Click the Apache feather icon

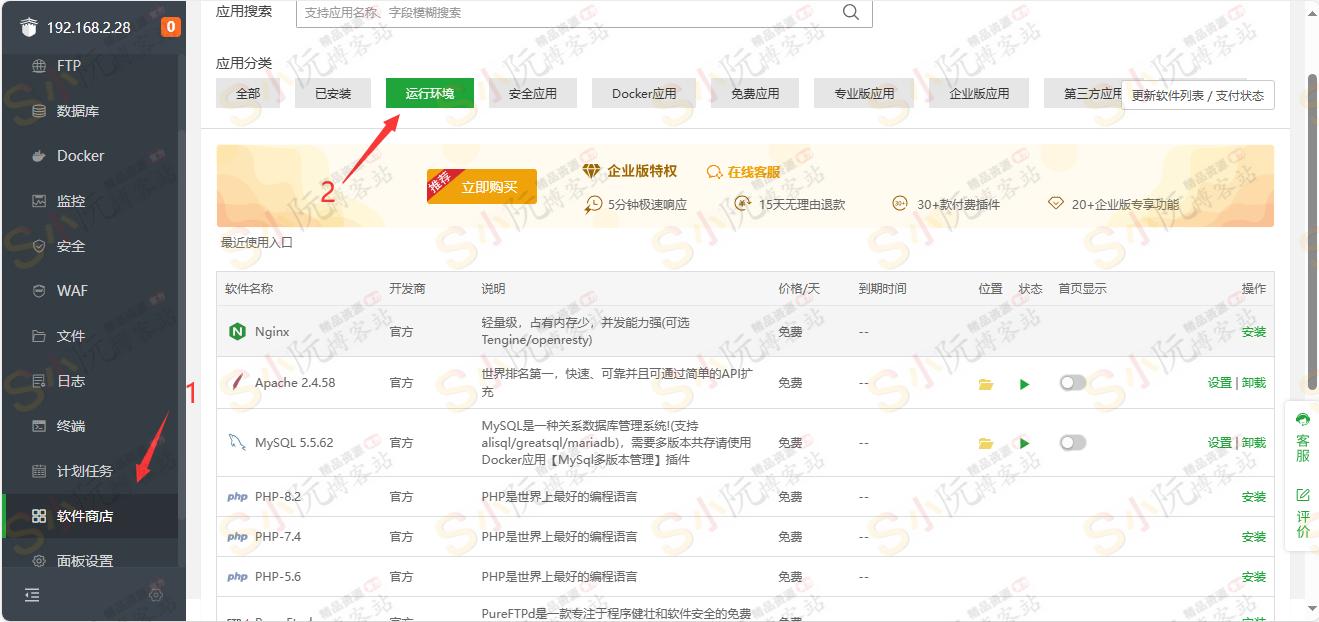click(237, 383)
